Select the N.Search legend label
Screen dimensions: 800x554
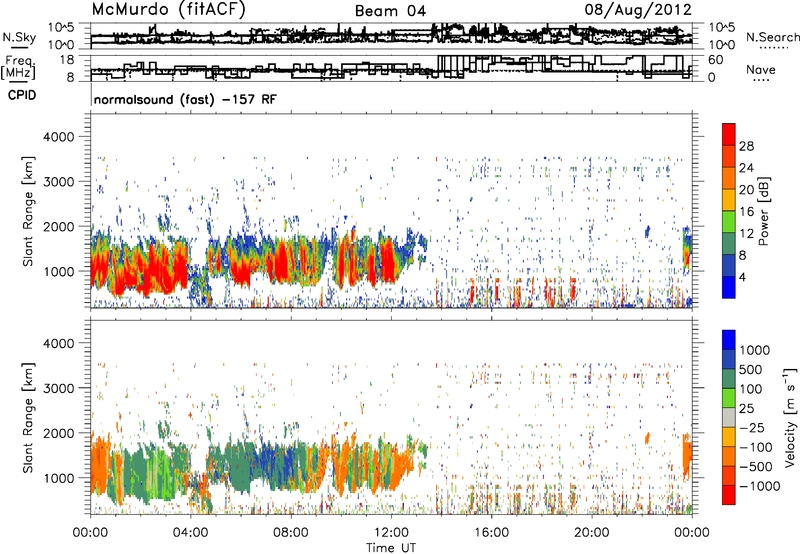click(773, 37)
